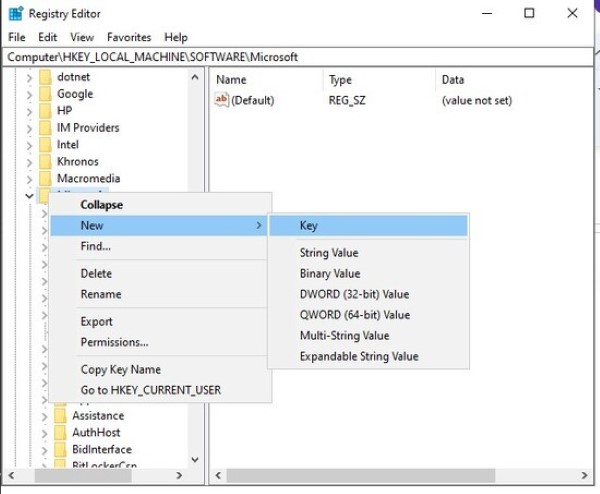The width and height of the screenshot is (600, 494).
Task: Click the BidInterface folder icon
Action: [60, 450]
